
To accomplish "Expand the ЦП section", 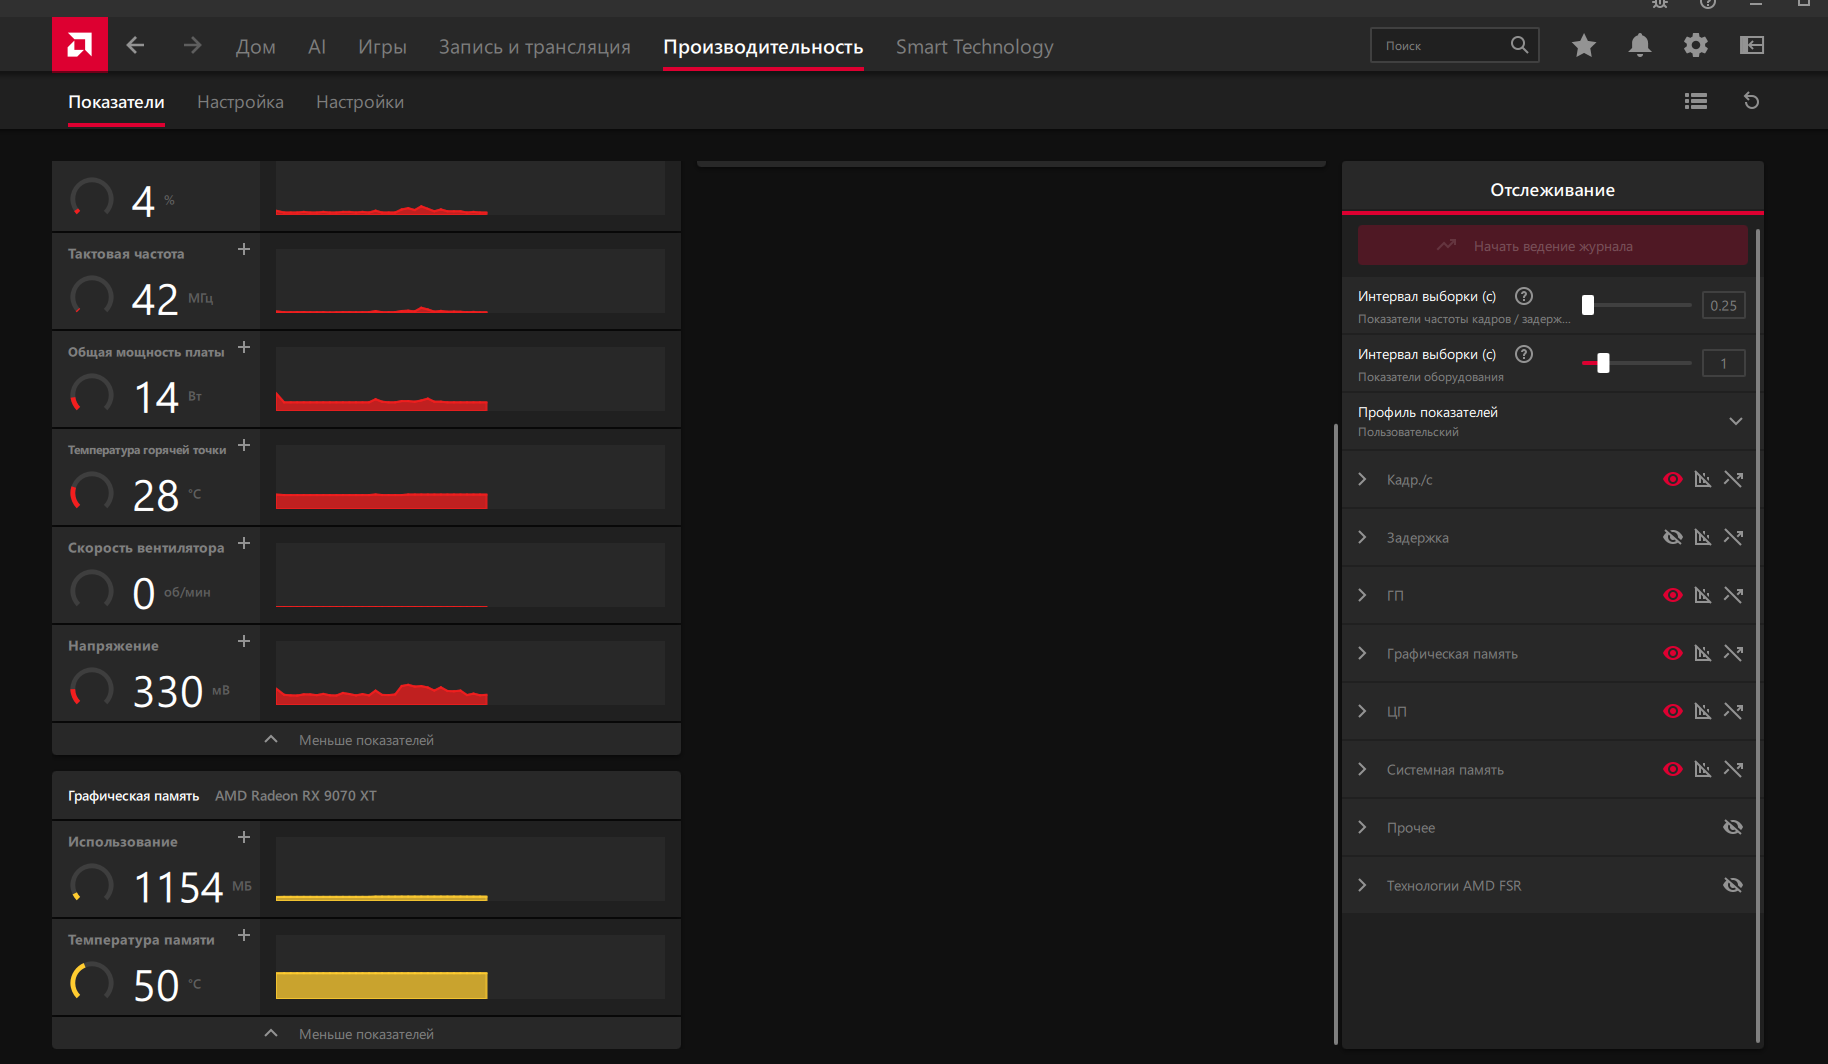I will (1362, 711).
